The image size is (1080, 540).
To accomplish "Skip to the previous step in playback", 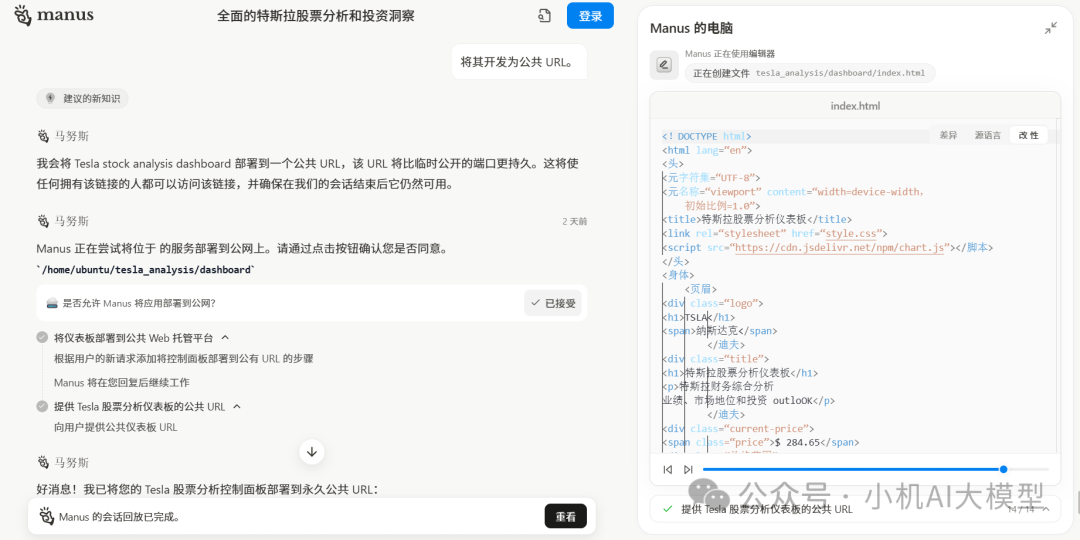I will pos(667,470).
